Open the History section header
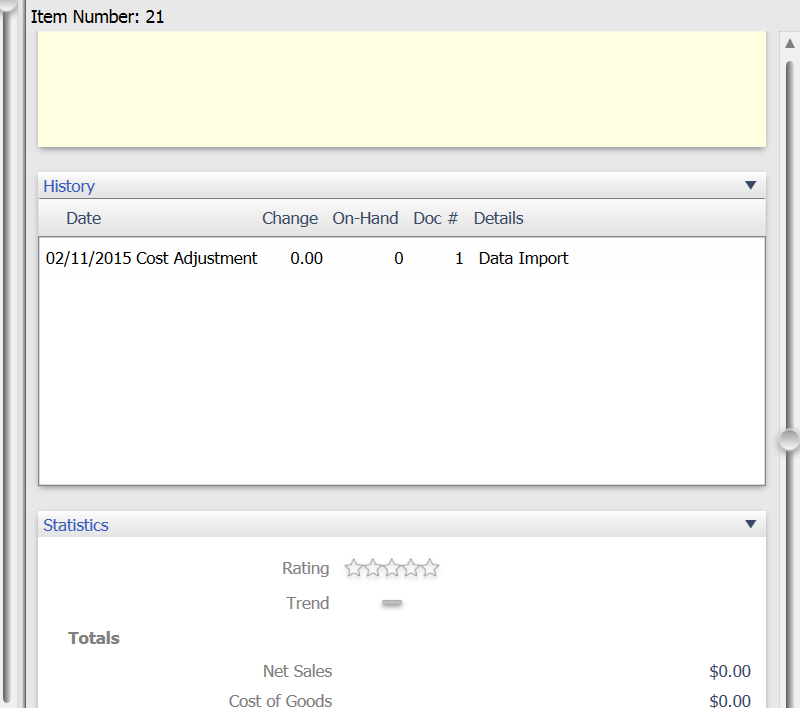800x708 pixels. [402, 186]
